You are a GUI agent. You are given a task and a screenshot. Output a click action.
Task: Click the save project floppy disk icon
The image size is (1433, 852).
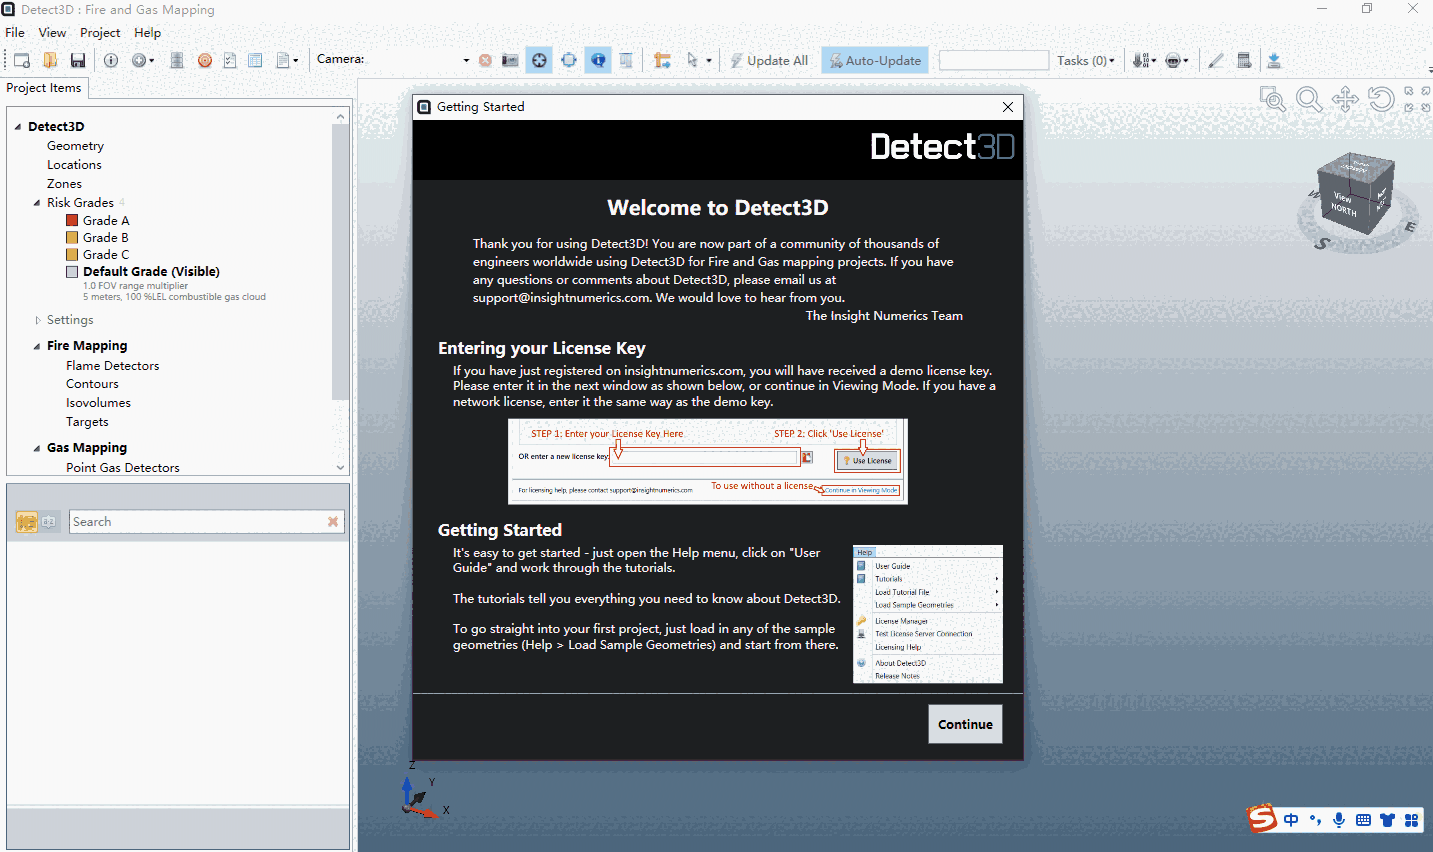[78, 60]
